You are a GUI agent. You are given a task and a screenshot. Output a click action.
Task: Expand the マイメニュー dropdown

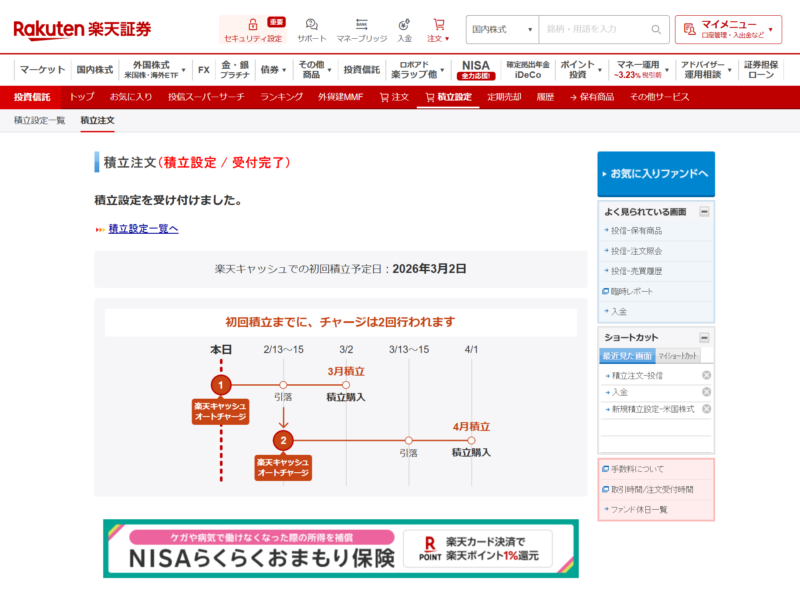[734, 29]
